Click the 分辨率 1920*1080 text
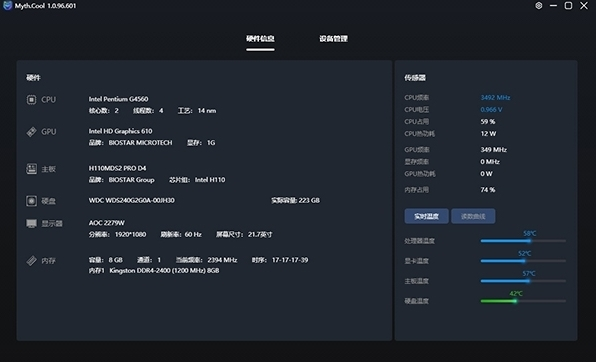Image resolution: width=596 pixels, height=362 pixels. pyautogui.click(x=117, y=234)
